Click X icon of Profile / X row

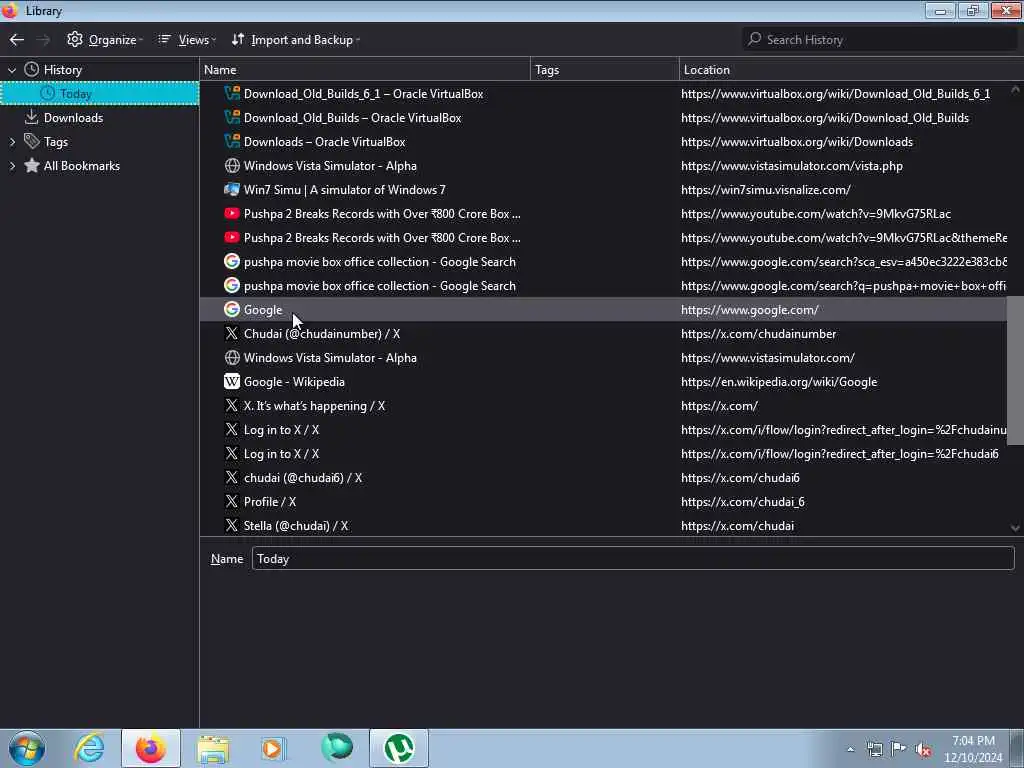(x=232, y=502)
